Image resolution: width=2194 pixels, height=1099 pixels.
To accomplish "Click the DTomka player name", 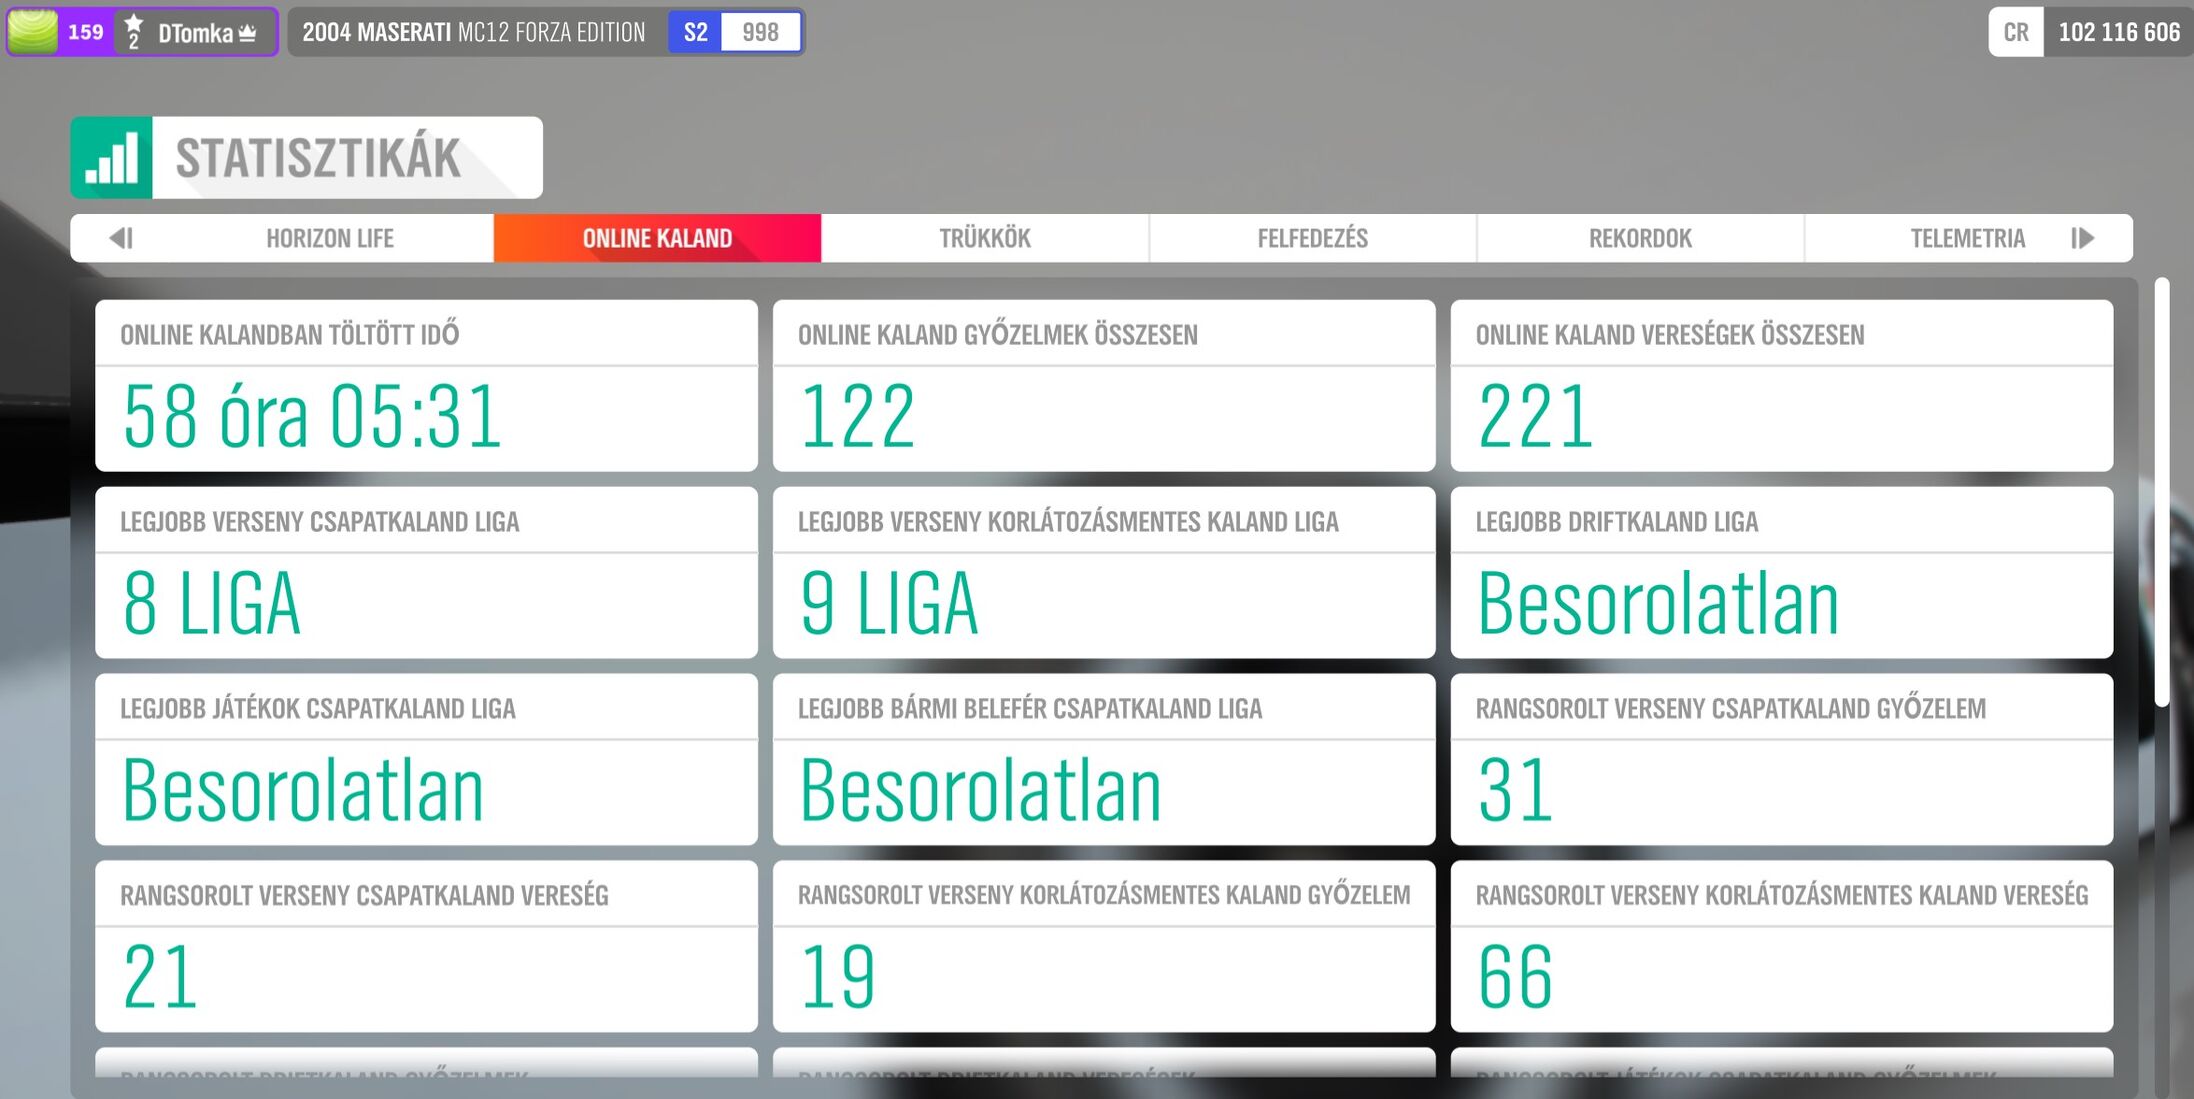I will pos(195,33).
